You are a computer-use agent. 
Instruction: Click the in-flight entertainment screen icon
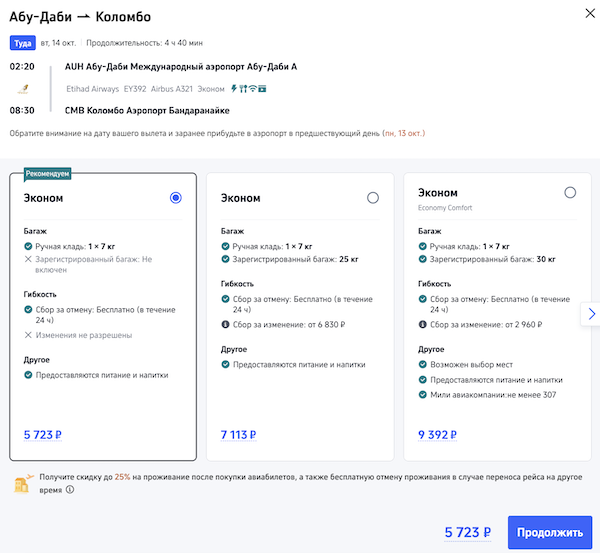[x=262, y=89]
